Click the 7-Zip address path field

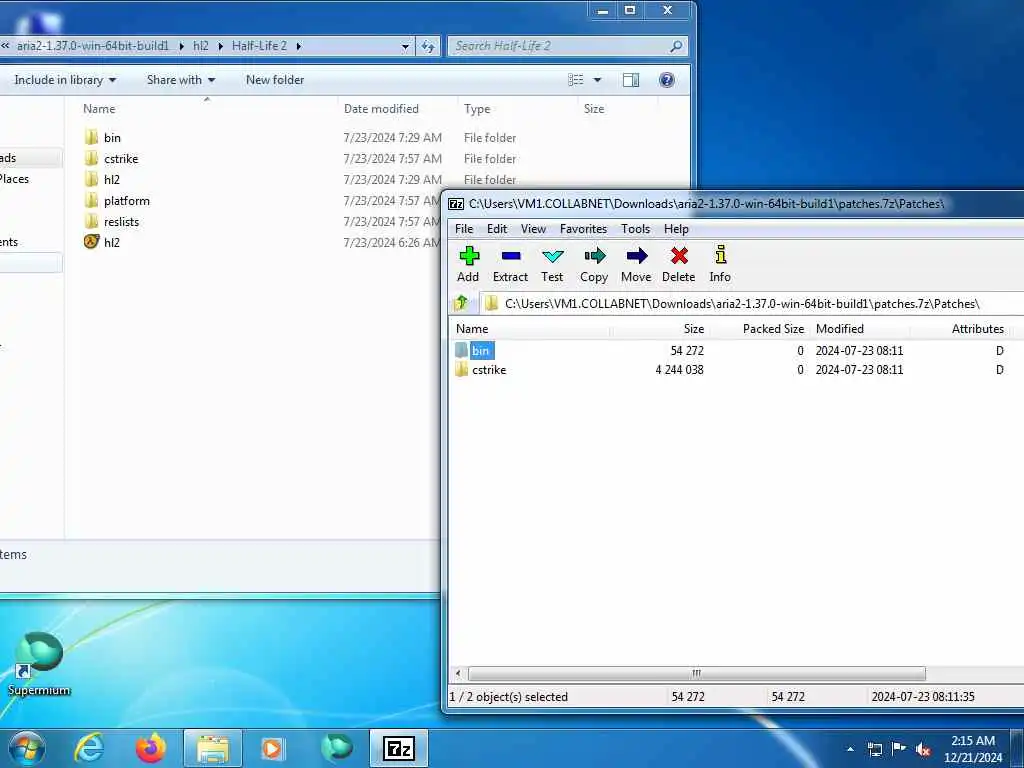click(x=751, y=304)
